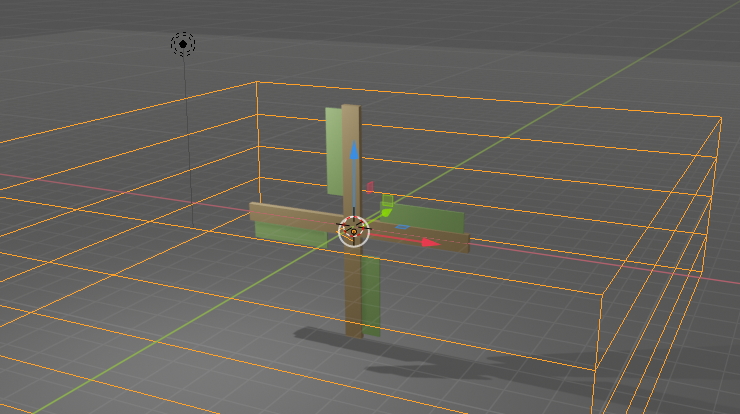Screen dimensions: 740x414
Task: Click the white free-move gizmo circle
Action: (x=353, y=231)
